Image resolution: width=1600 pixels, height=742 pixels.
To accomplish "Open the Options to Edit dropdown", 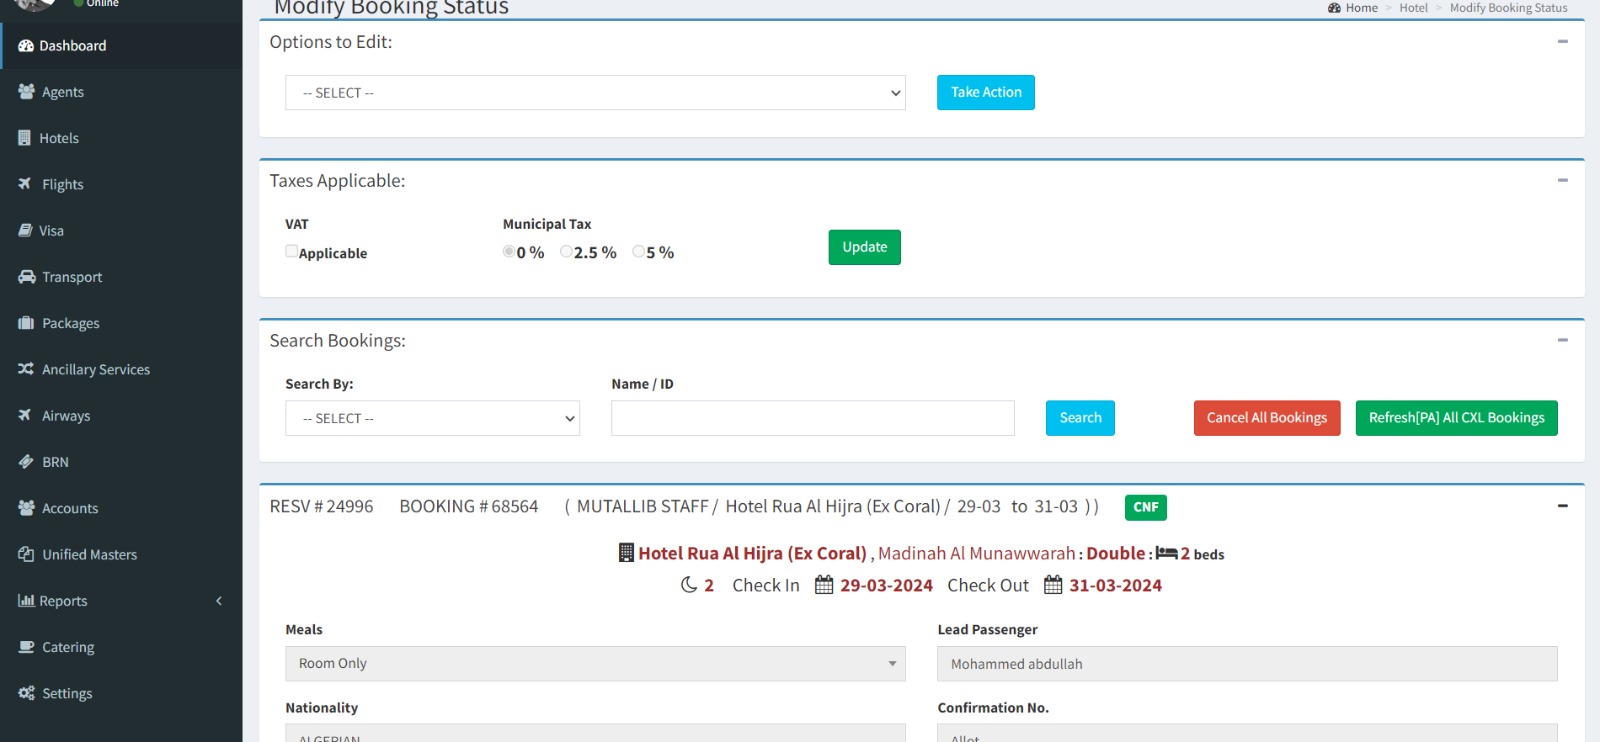I will pos(595,93).
